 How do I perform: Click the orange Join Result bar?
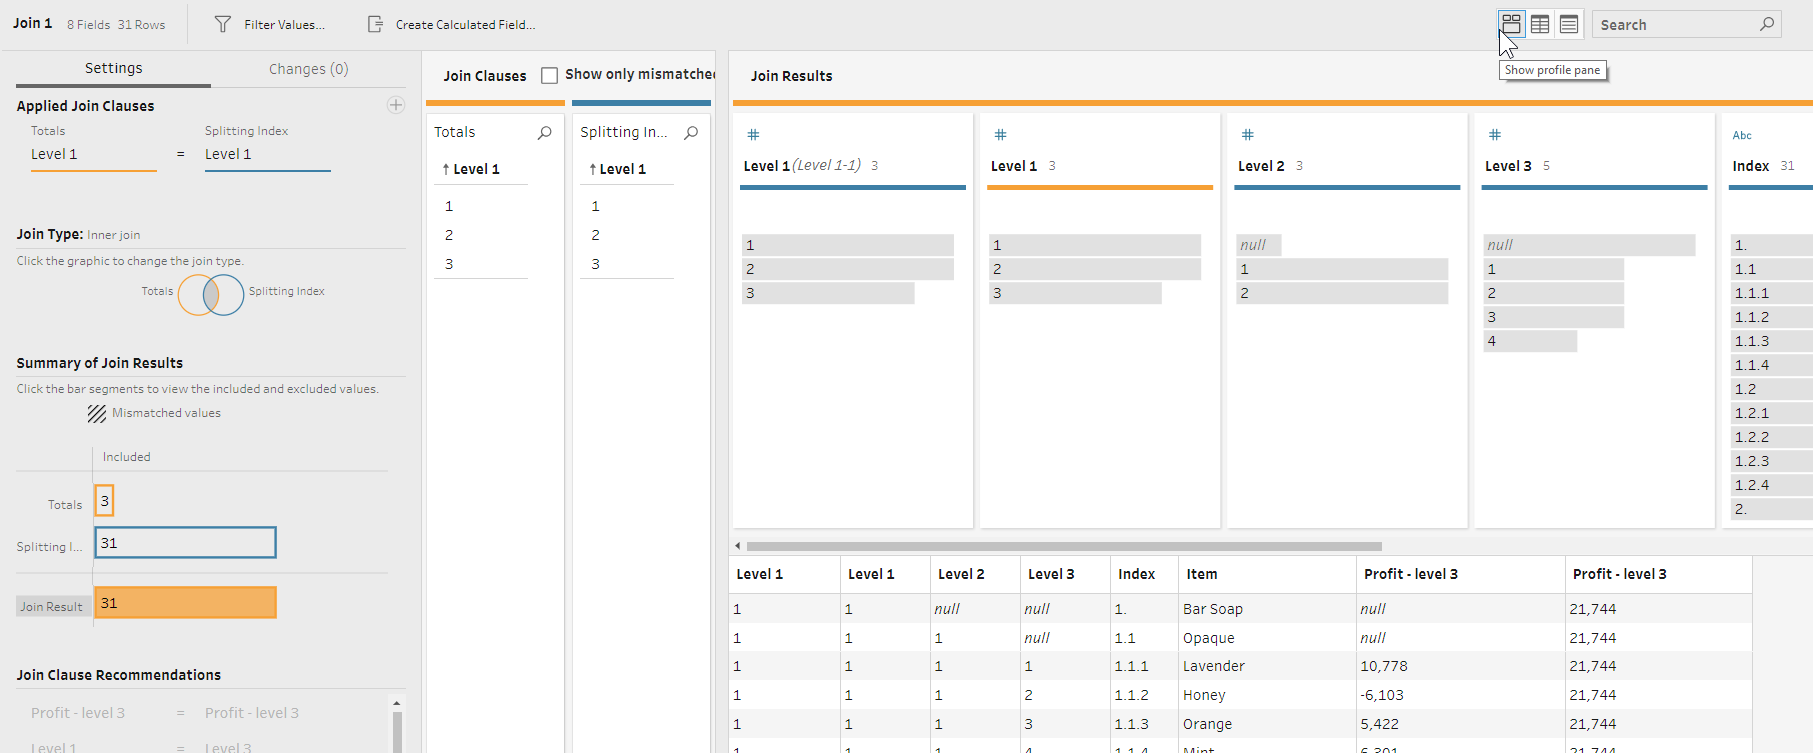coord(185,603)
